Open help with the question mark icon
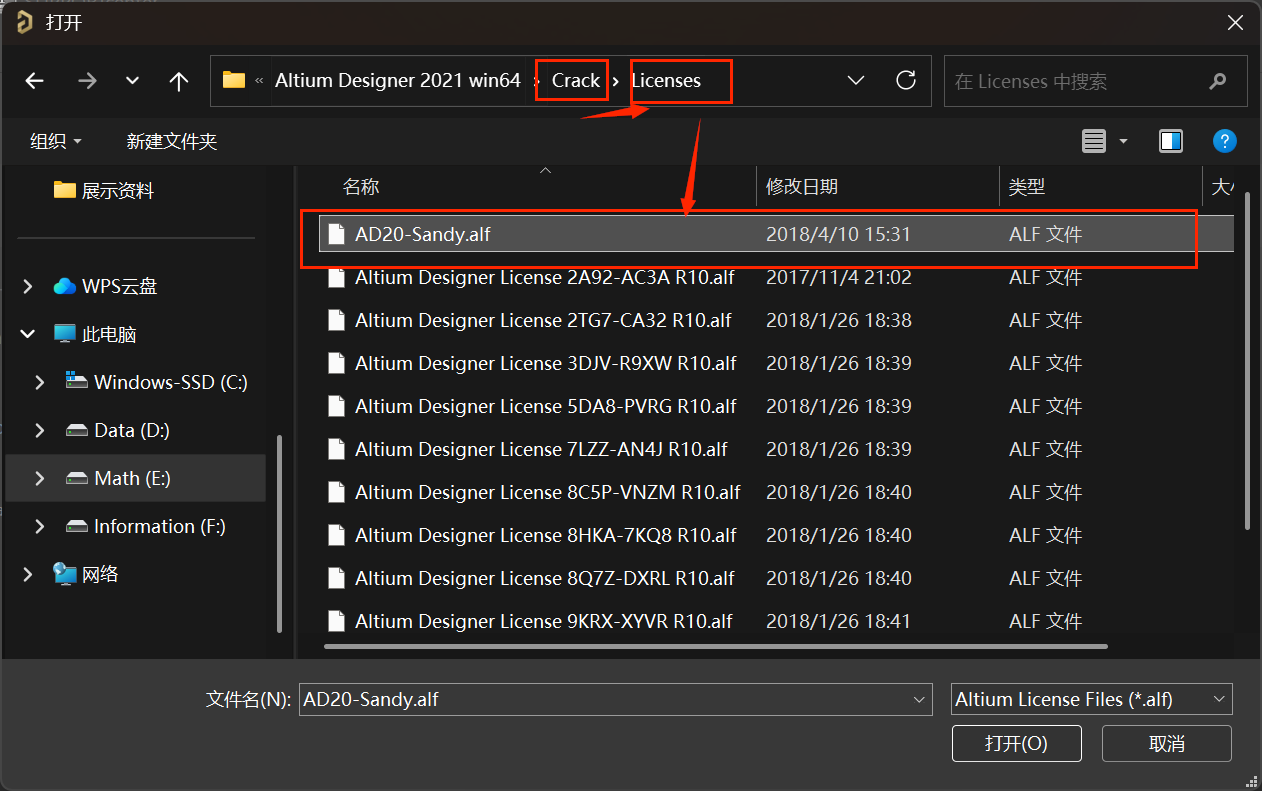The image size is (1262, 791). pos(1225,141)
